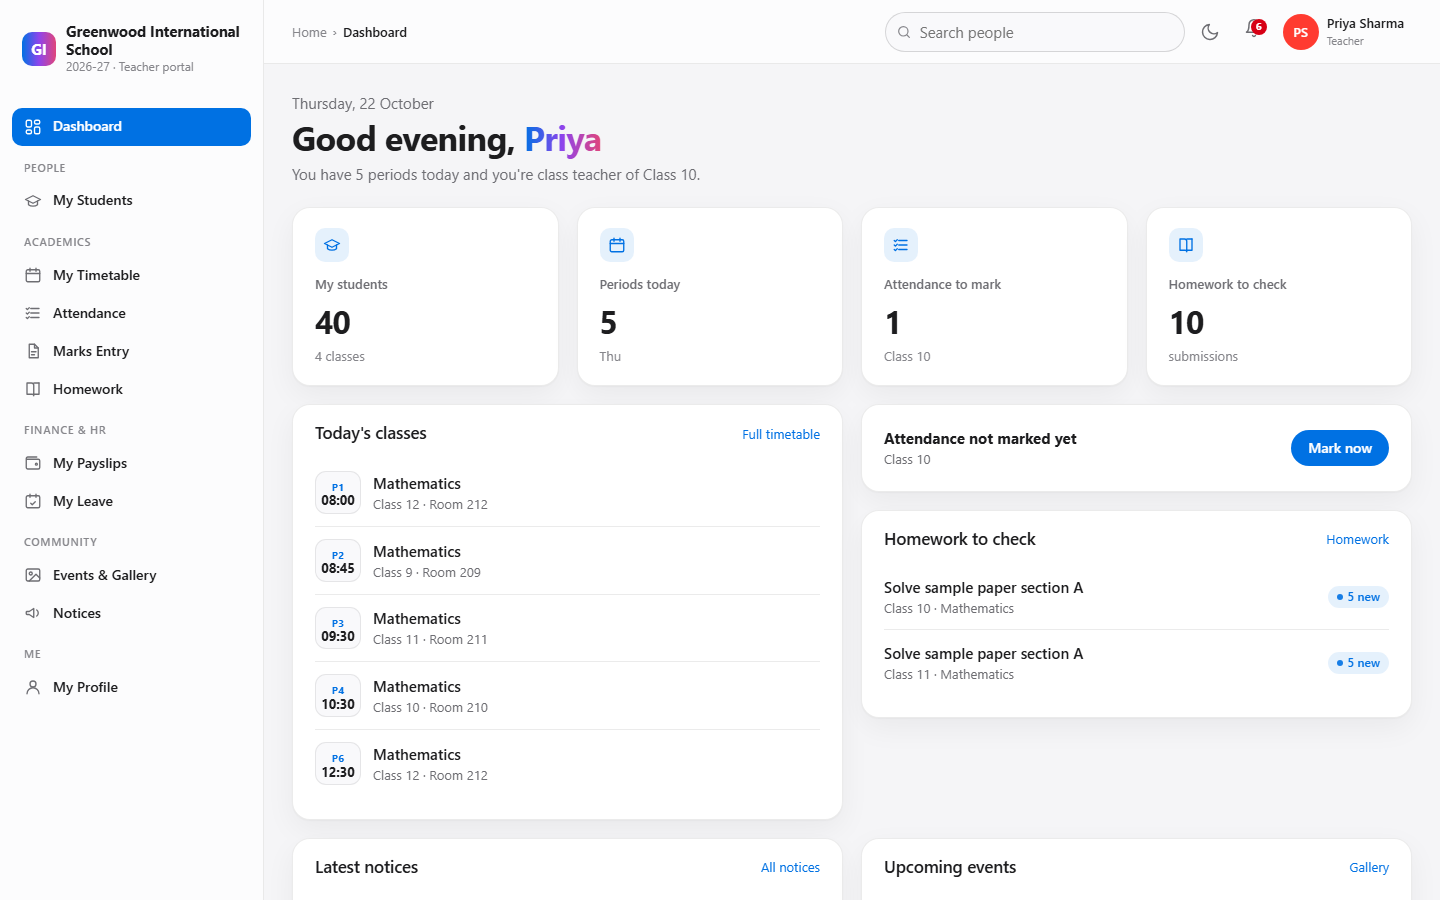
Task: Click the Mark now button
Action: point(1340,448)
